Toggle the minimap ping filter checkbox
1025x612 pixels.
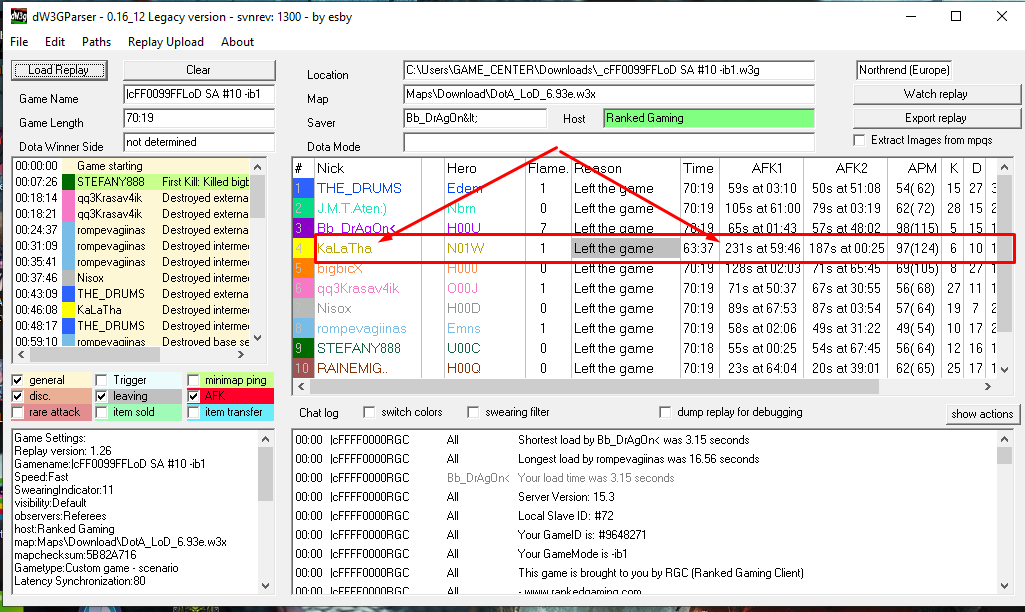(x=193, y=380)
